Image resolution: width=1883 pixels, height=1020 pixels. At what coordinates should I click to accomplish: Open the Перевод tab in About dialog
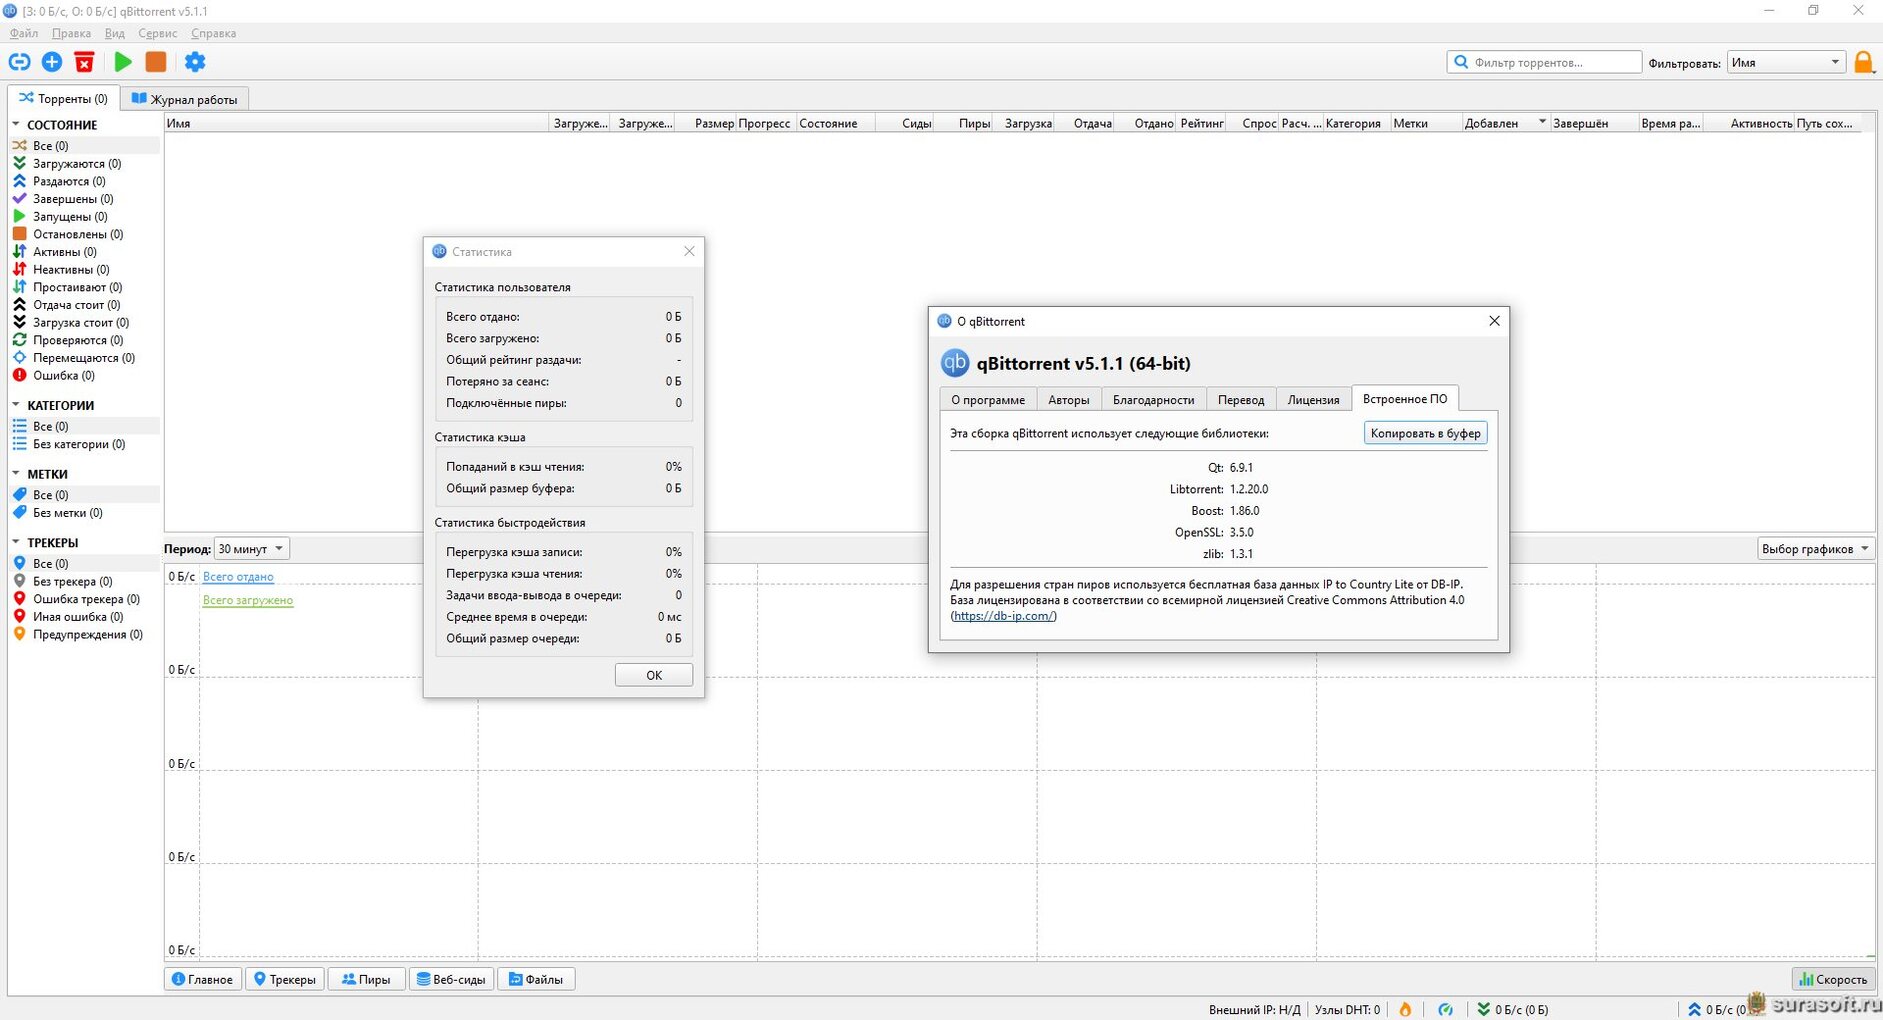[1241, 399]
